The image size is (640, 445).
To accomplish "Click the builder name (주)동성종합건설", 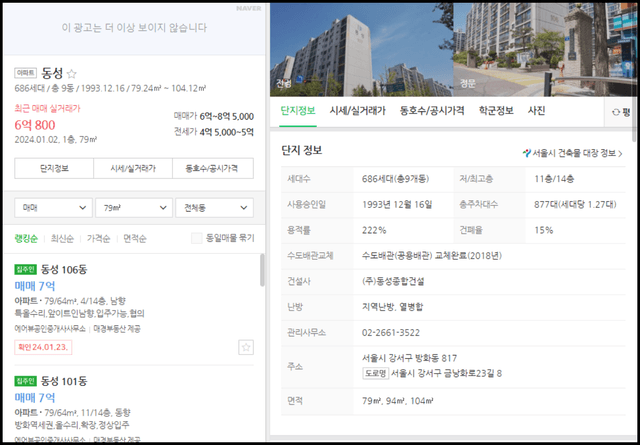I will click(393, 281).
